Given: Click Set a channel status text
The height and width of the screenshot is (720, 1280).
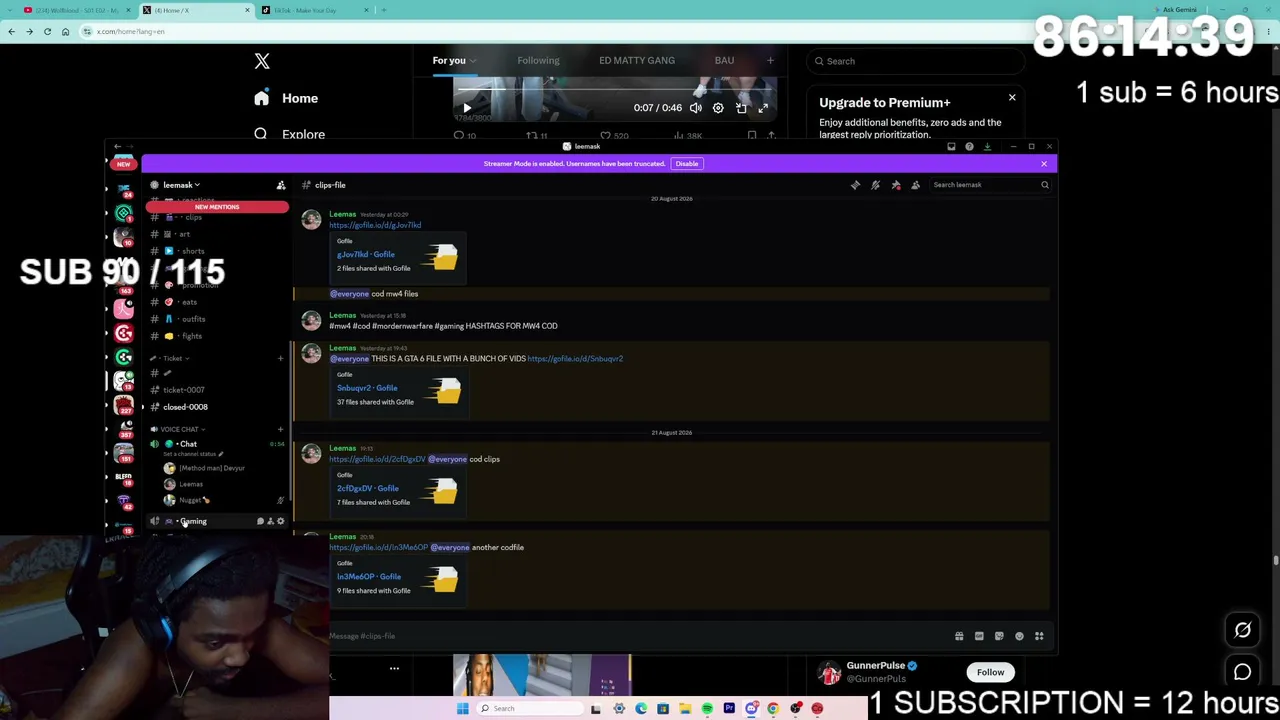Looking at the screenshot, I should (x=192, y=455).
